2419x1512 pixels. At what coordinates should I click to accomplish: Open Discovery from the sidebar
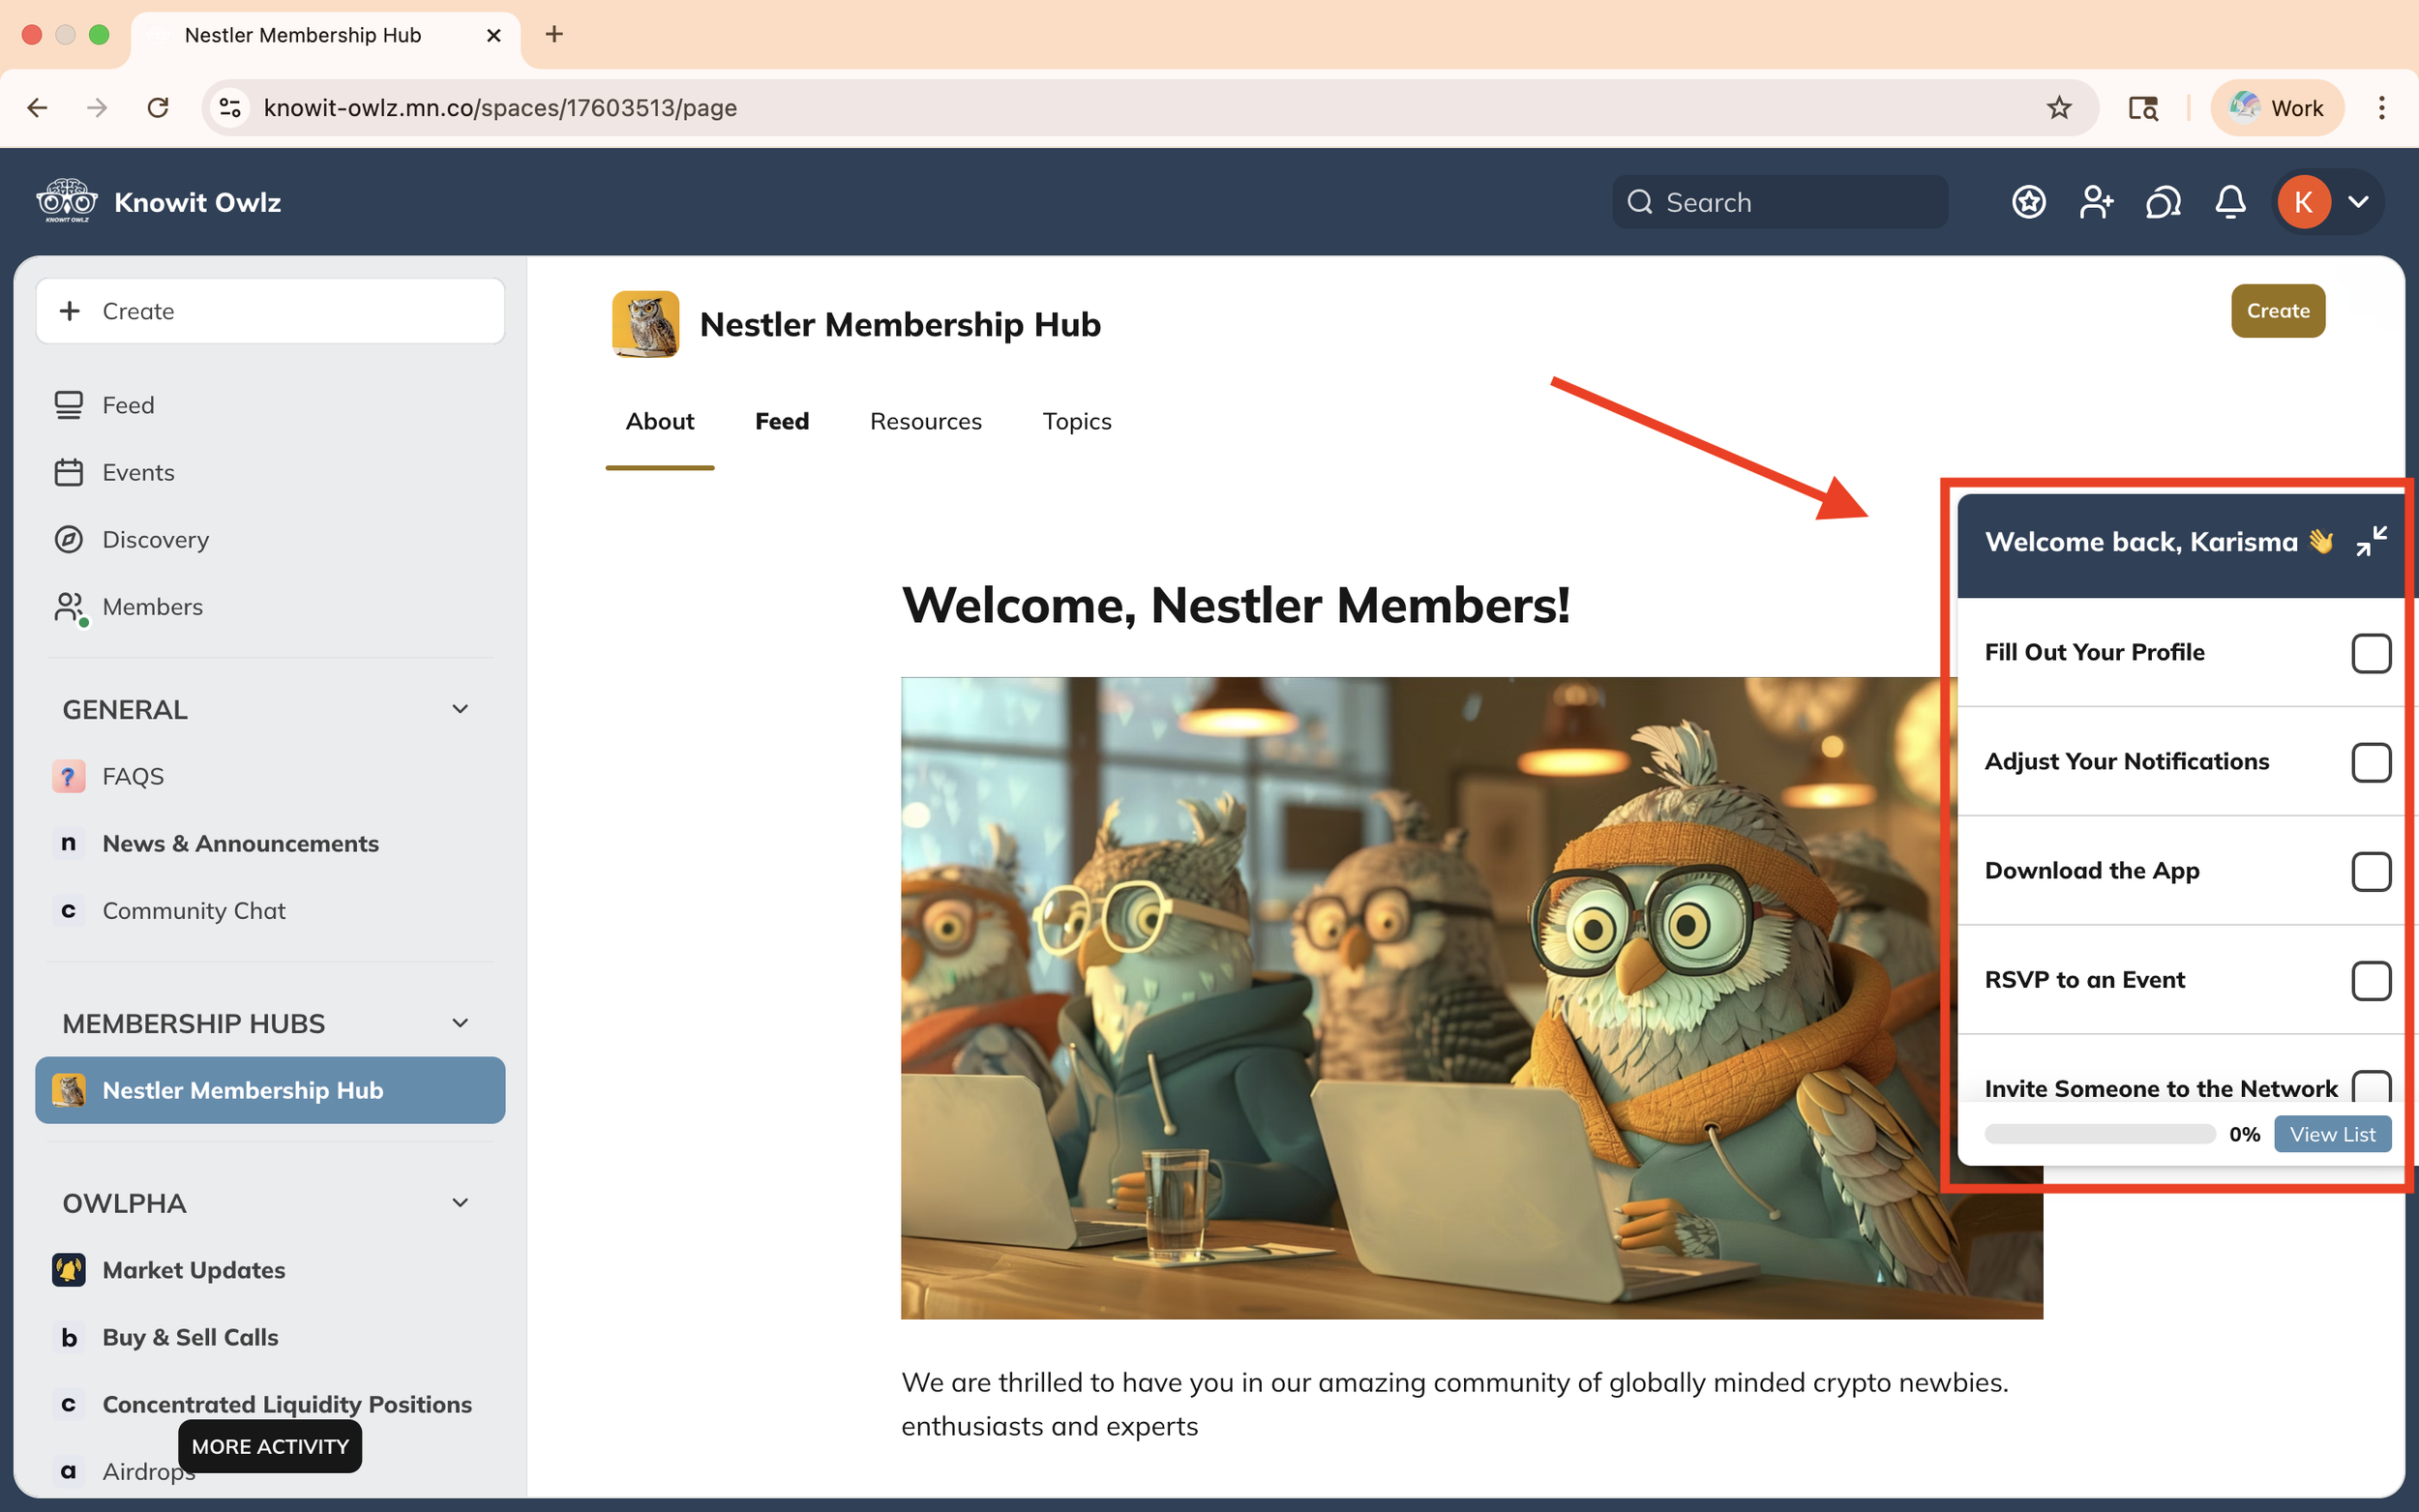[155, 540]
